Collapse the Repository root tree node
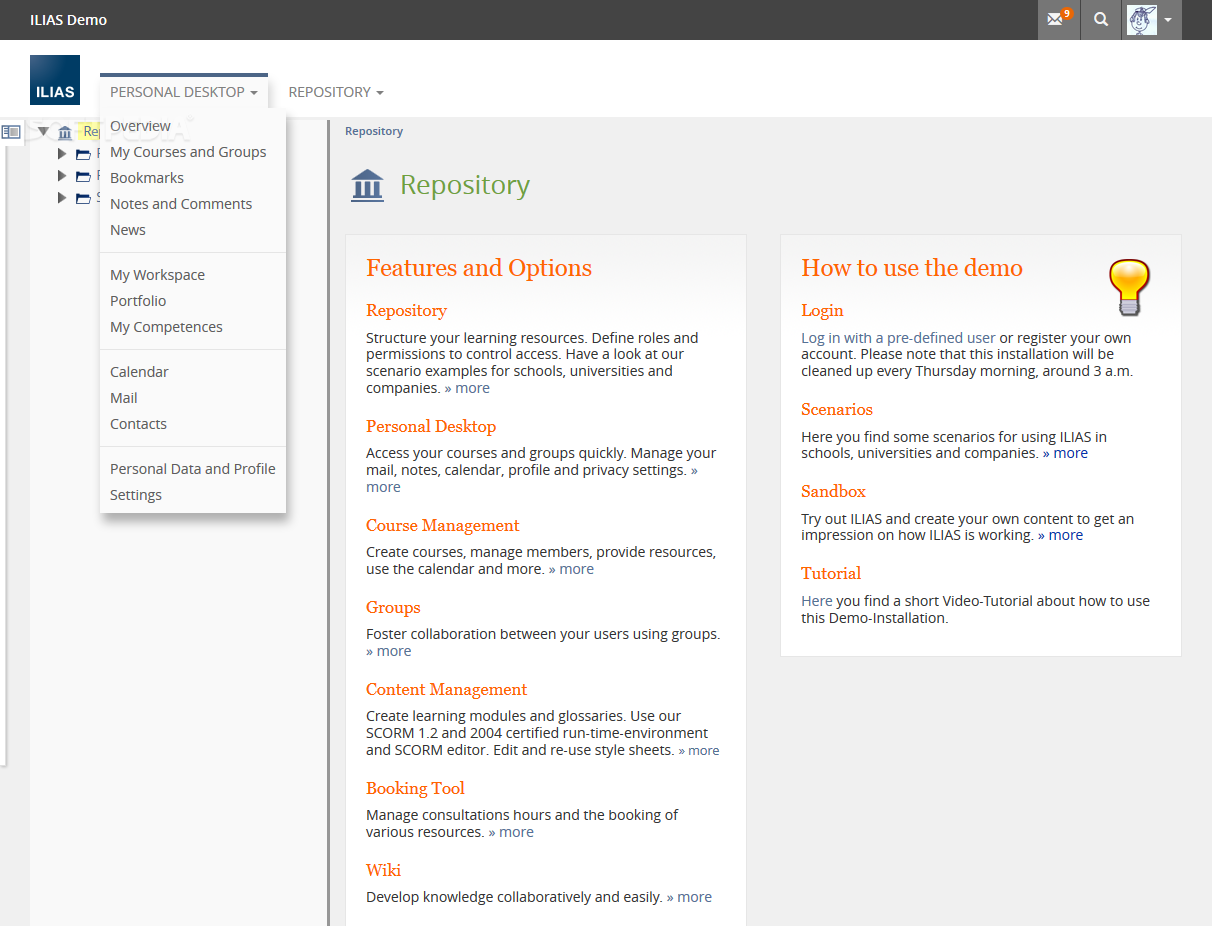The height and width of the screenshot is (926, 1212). click(43, 131)
